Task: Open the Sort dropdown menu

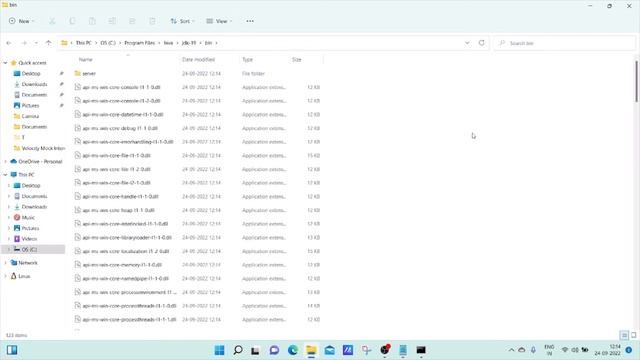Action: click(182, 21)
